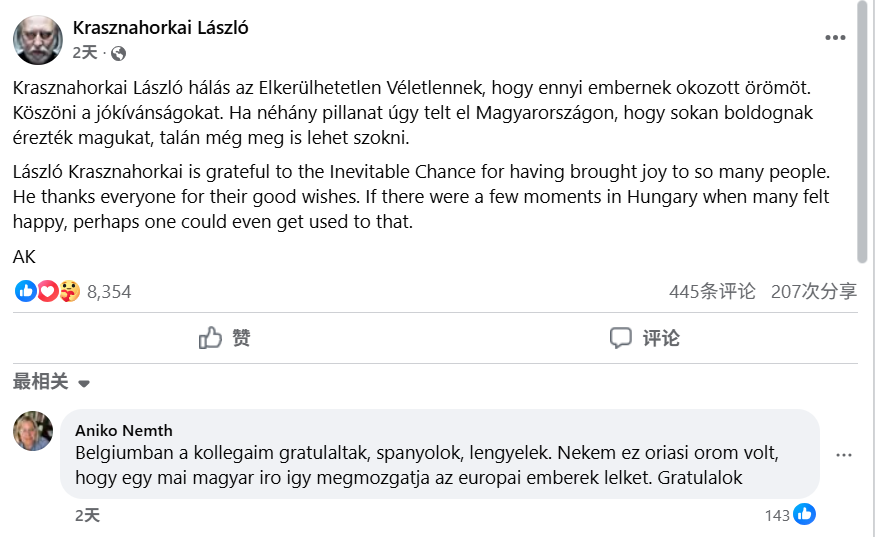Open Krasznahorkai László profile name link

click(160, 28)
